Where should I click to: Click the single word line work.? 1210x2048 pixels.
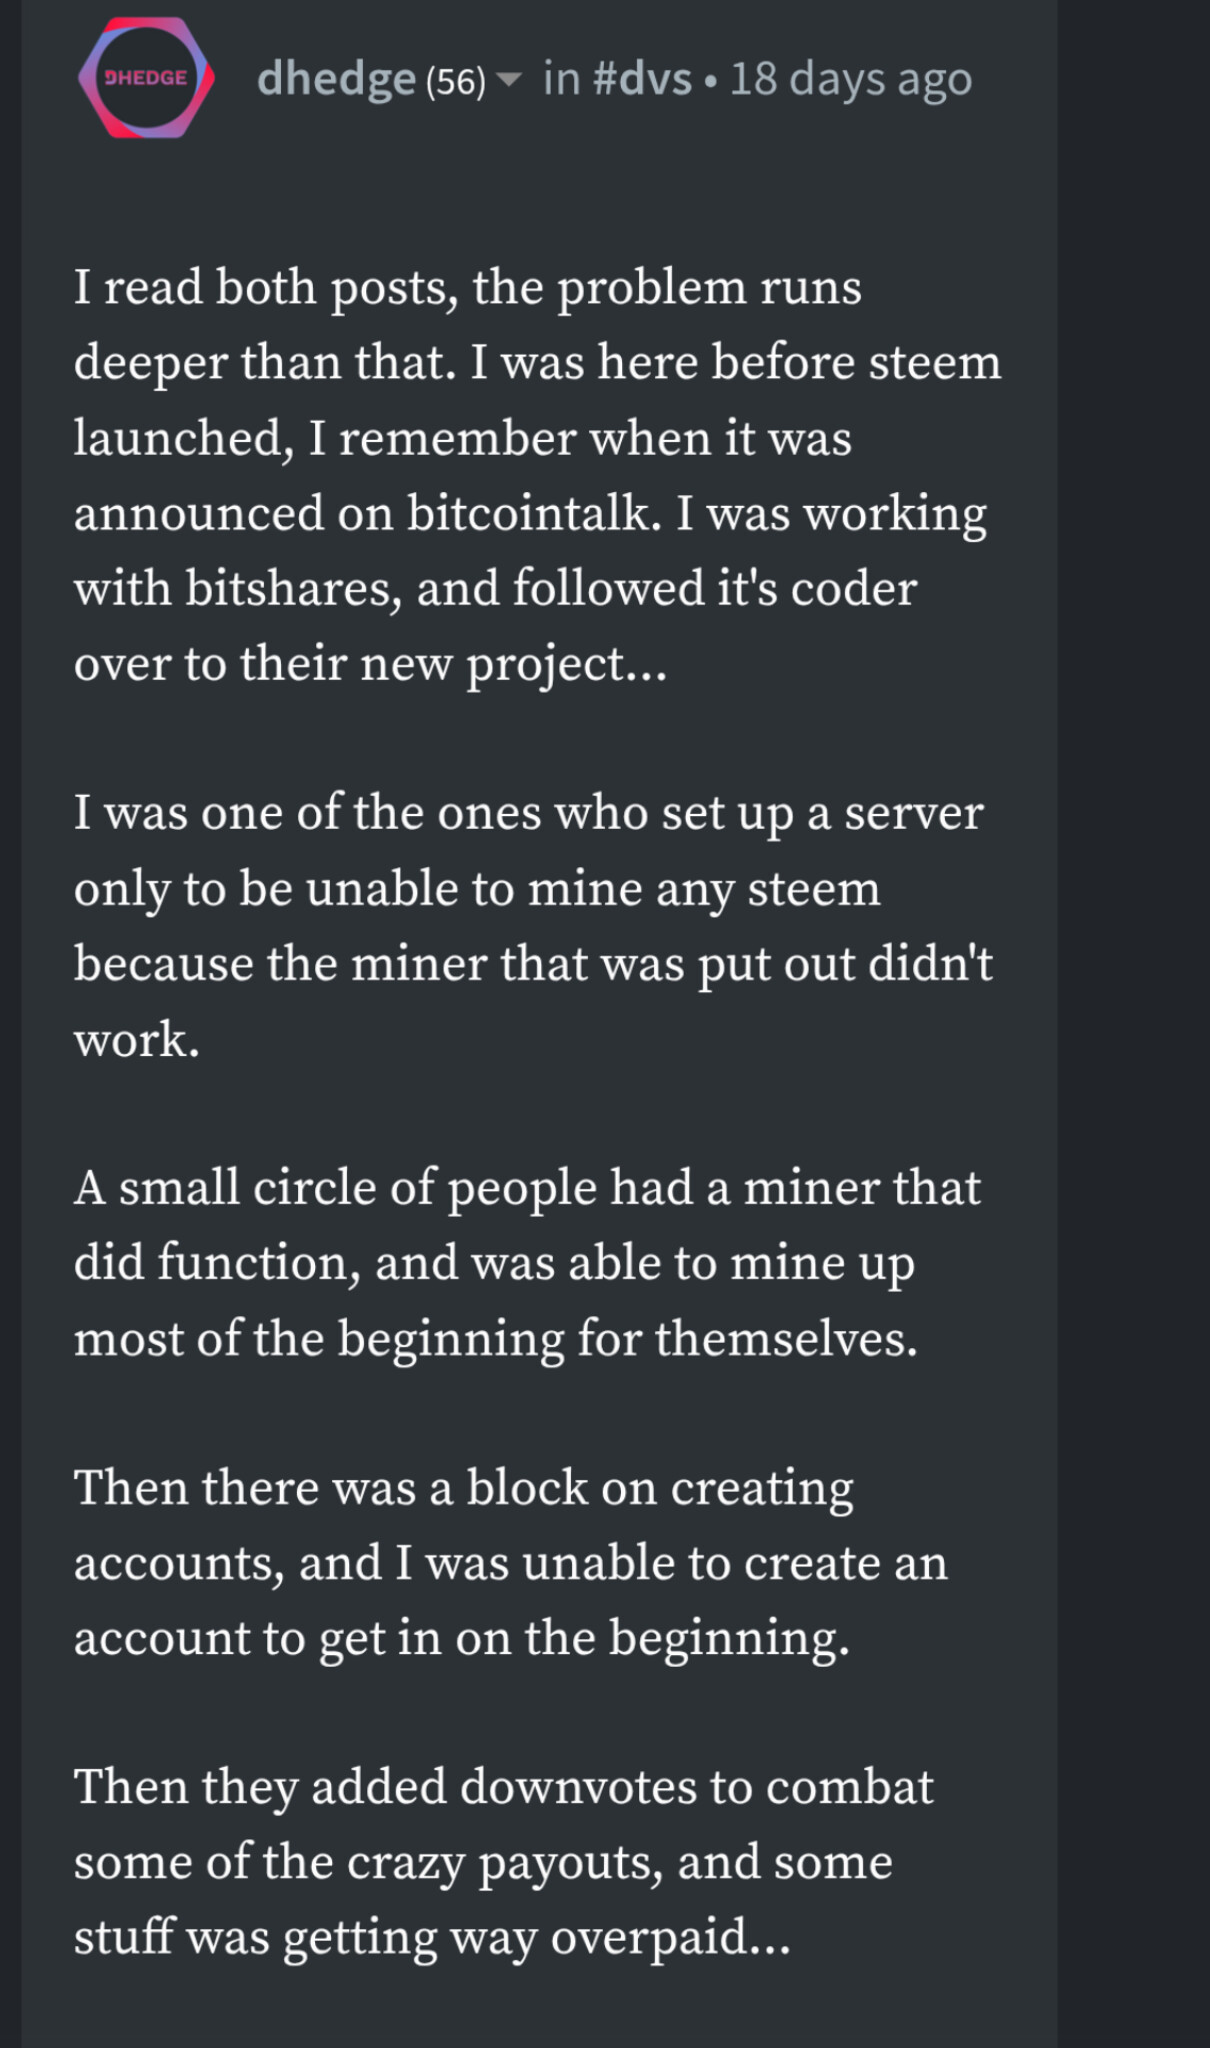click(137, 1039)
